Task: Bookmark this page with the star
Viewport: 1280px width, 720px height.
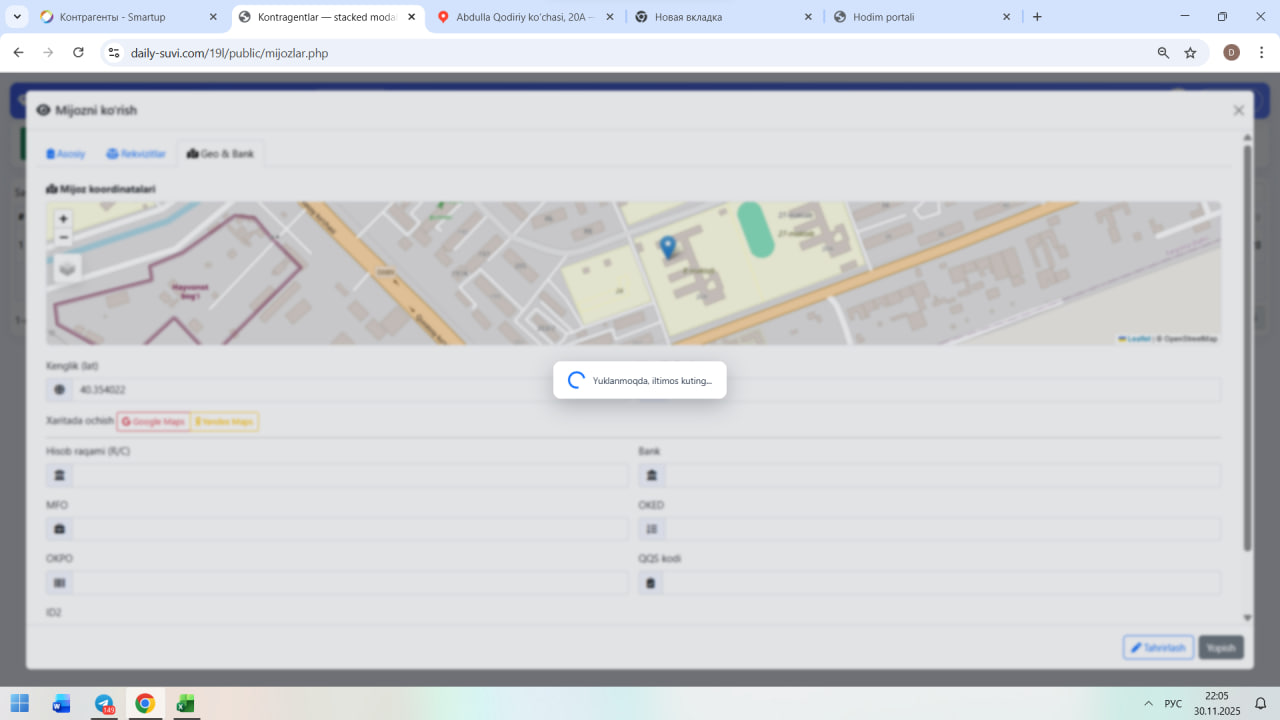Action: pos(1190,53)
